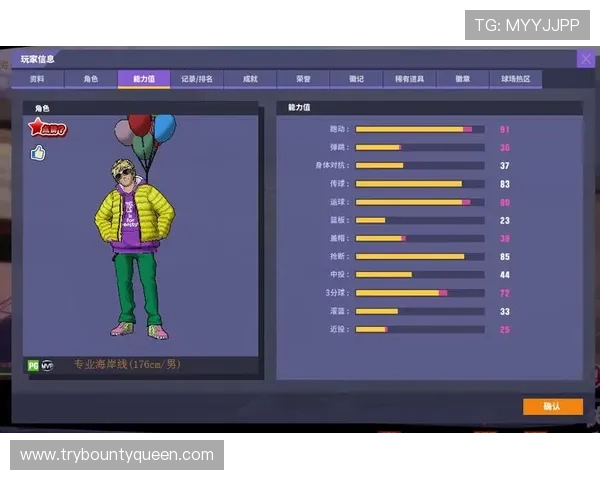The image size is (600, 480).
Task: Click the character avatar holding balloons
Action: [x=136, y=227]
